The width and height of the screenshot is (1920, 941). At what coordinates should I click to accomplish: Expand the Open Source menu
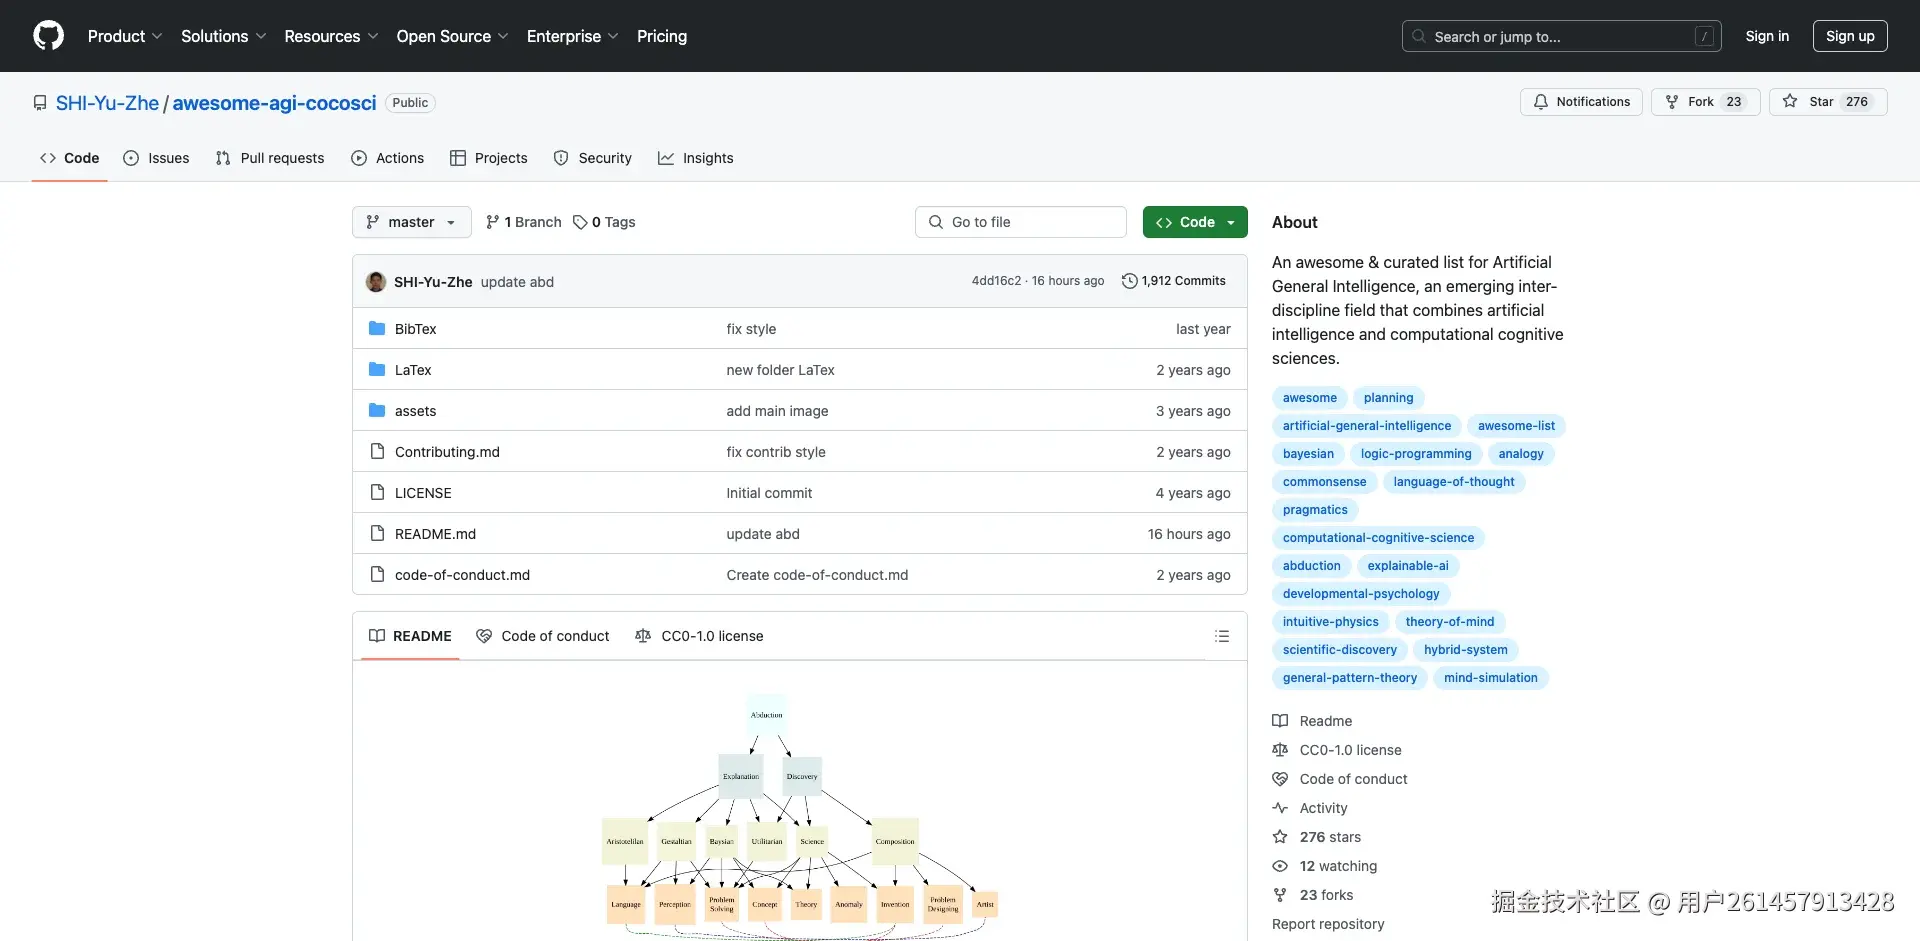tap(452, 36)
